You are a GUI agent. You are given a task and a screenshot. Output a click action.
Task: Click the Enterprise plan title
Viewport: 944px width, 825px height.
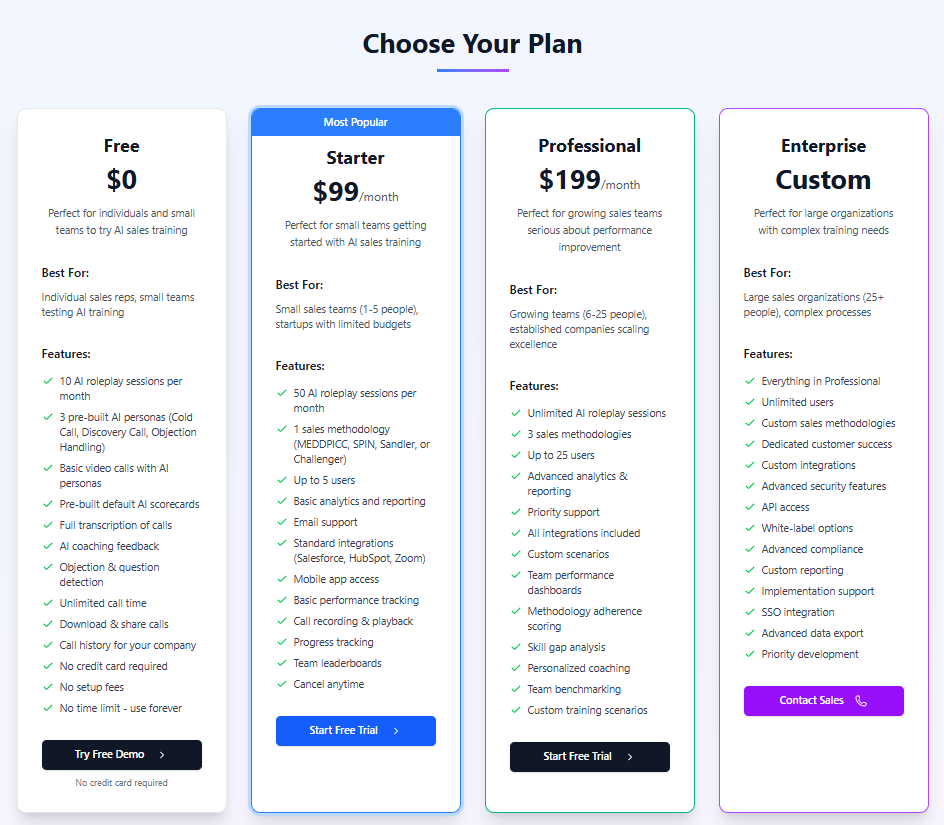[x=823, y=146]
